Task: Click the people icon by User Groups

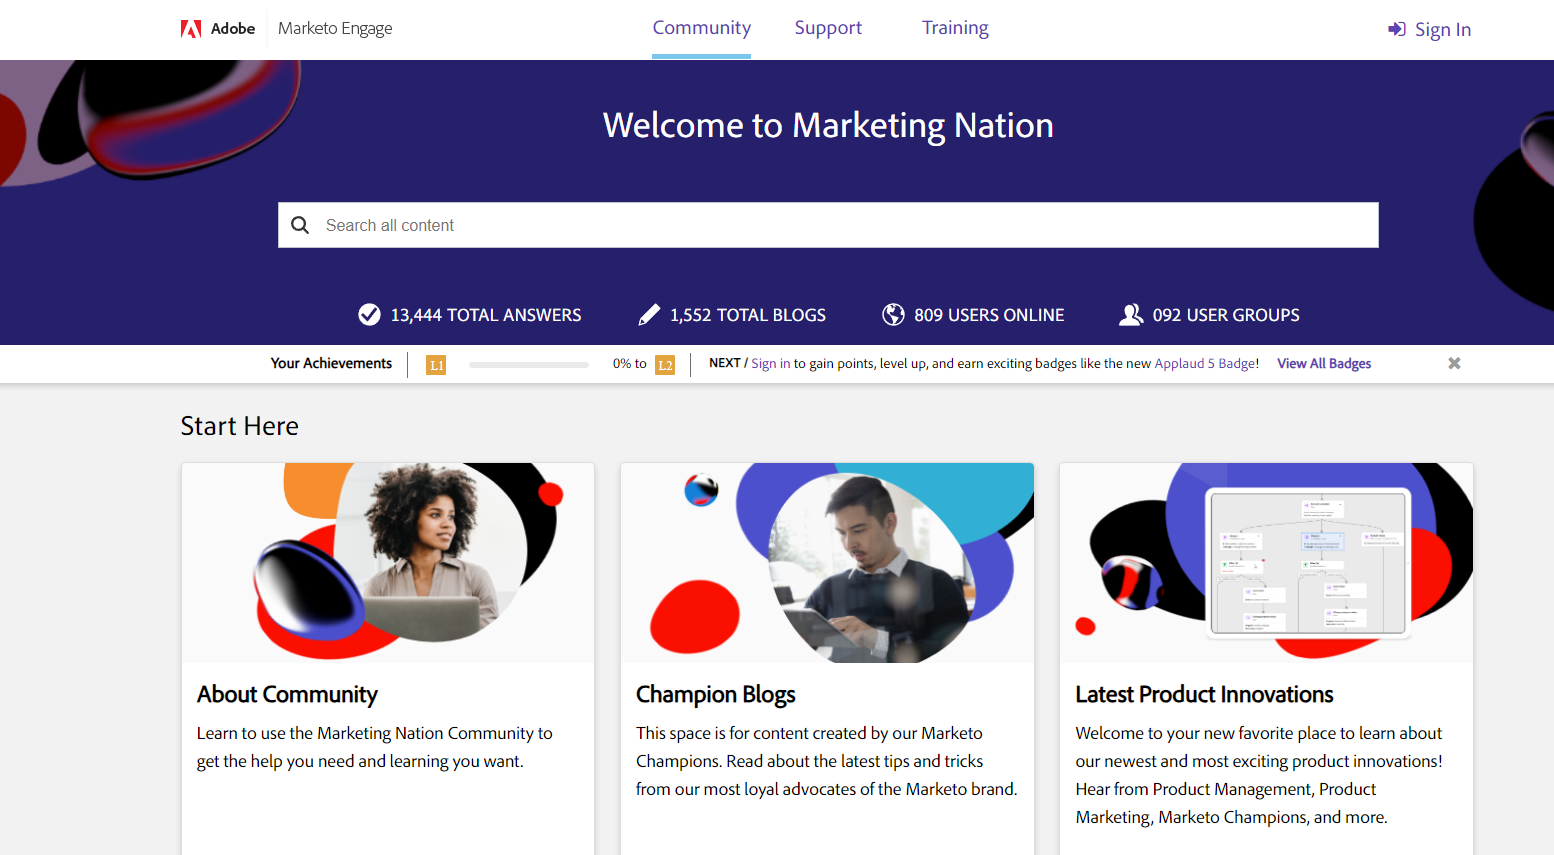Action: coord(1131,315)
